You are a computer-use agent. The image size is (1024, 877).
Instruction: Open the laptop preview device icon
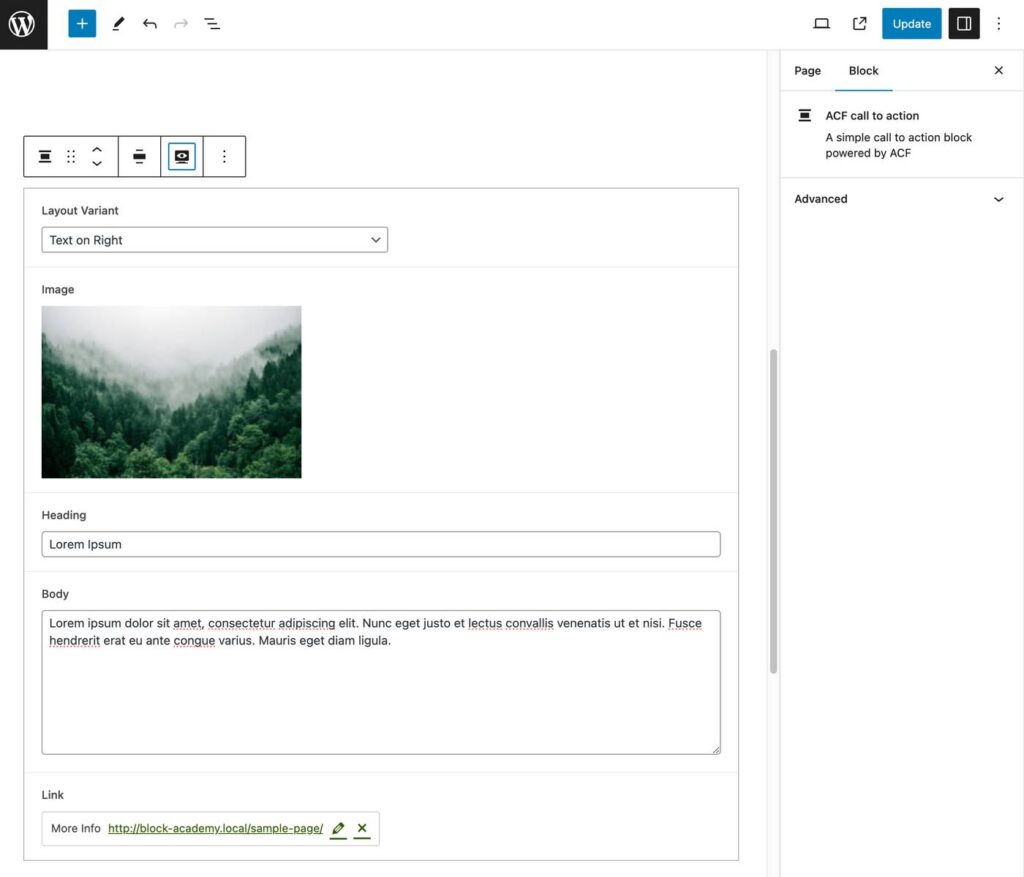(821, 24)
